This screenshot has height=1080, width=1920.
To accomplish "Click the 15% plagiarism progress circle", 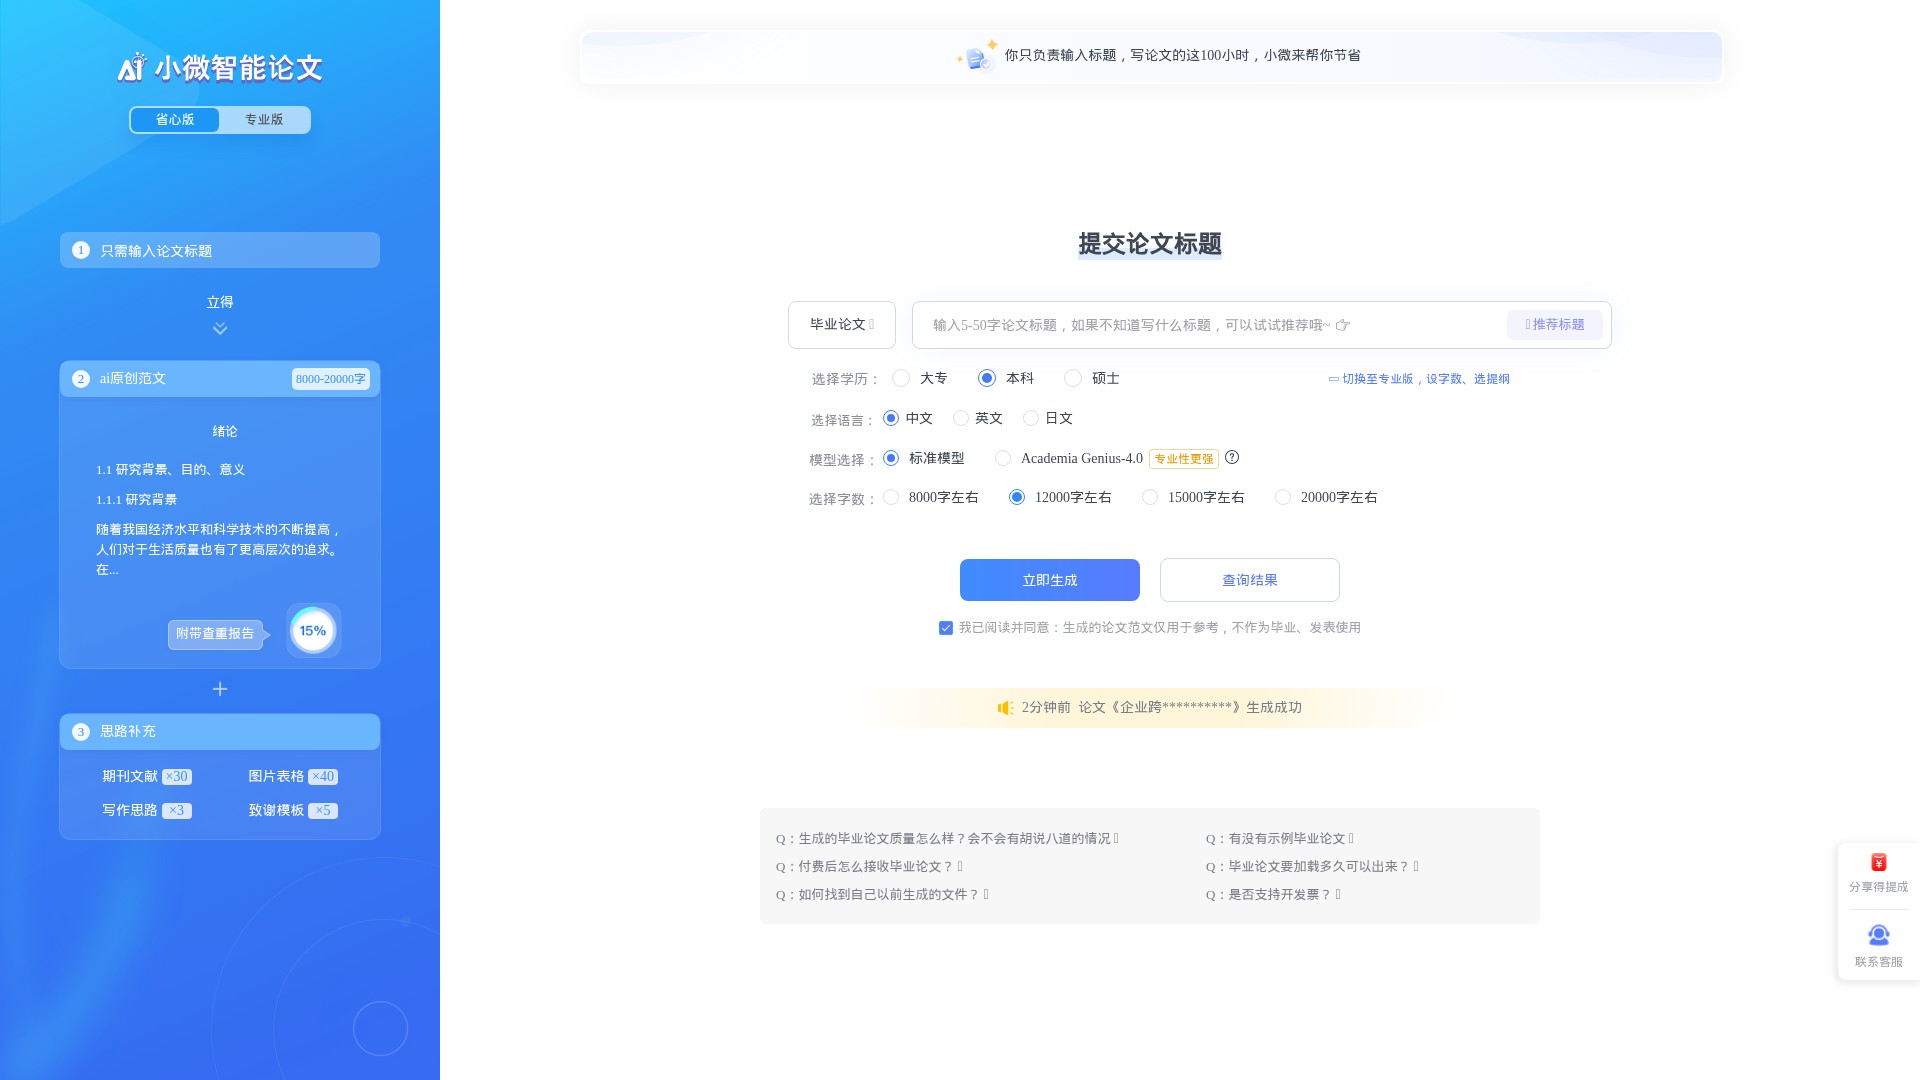I will 313,631.
